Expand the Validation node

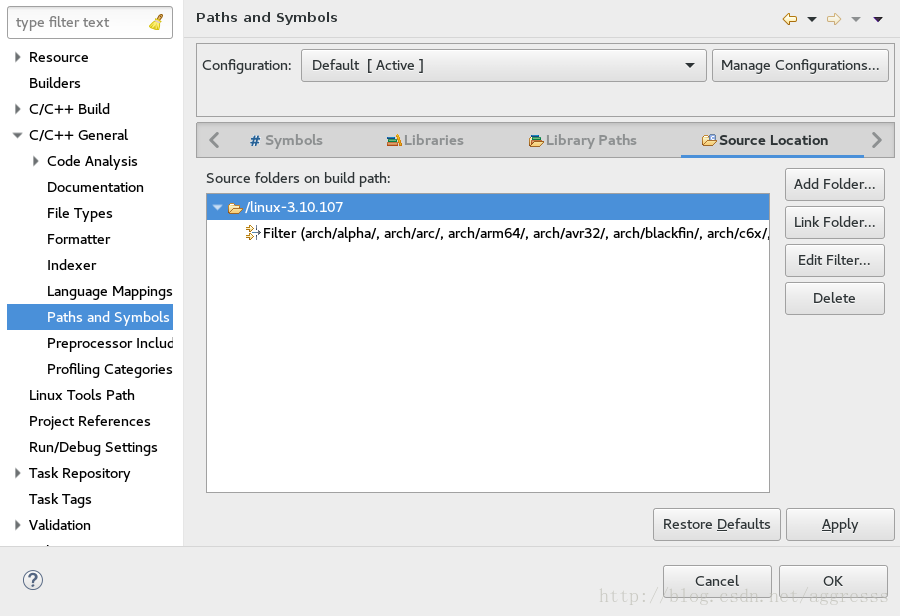[x=17, y=525]
